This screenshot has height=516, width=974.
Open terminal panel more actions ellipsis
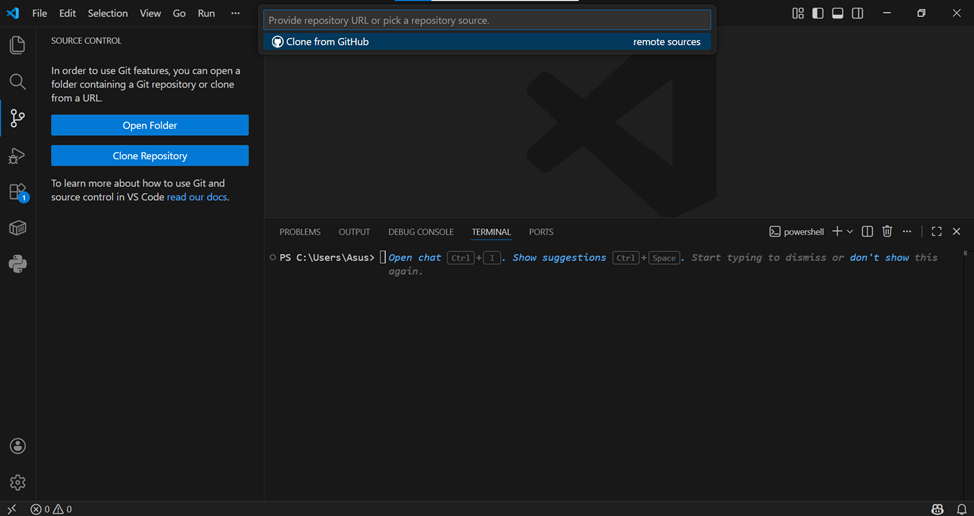click(x=907, y=232)
